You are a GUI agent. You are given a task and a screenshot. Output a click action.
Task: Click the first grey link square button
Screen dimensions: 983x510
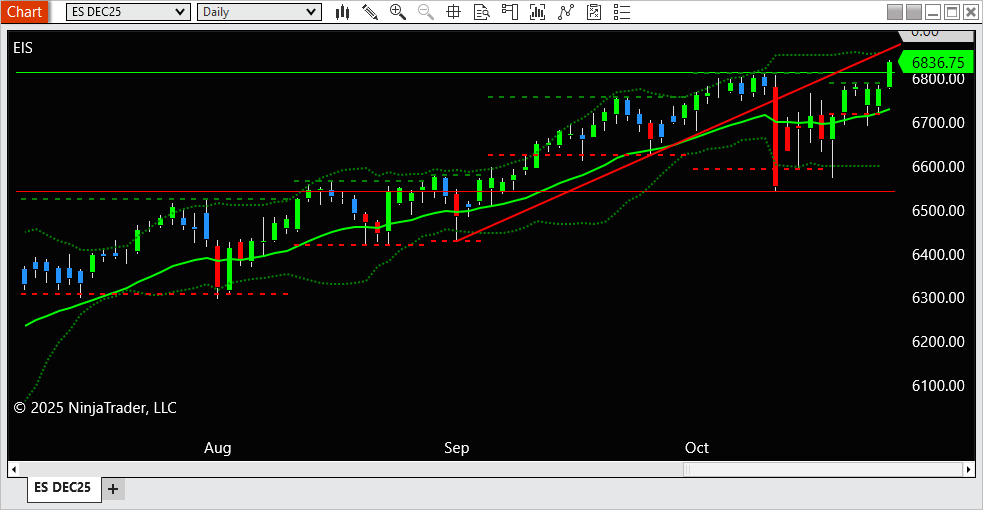[x=895, y=12]
